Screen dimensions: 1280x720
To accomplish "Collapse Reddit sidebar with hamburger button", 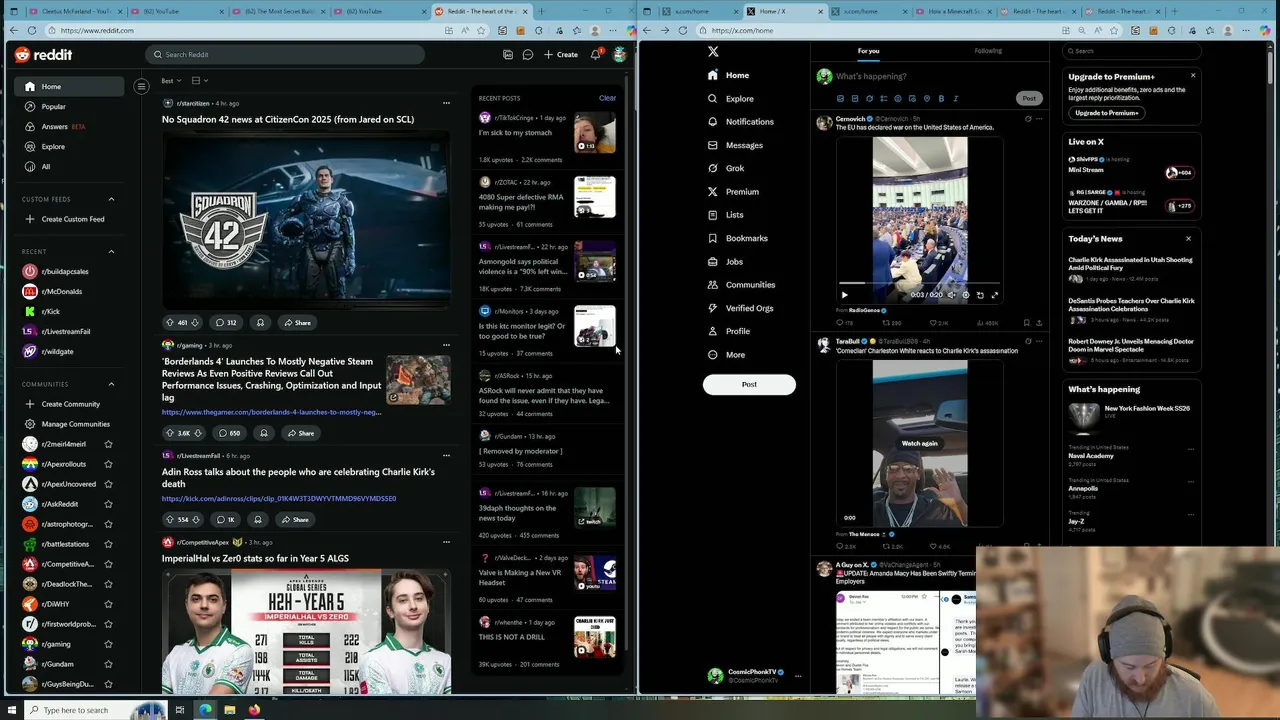I will click(141, 86).
